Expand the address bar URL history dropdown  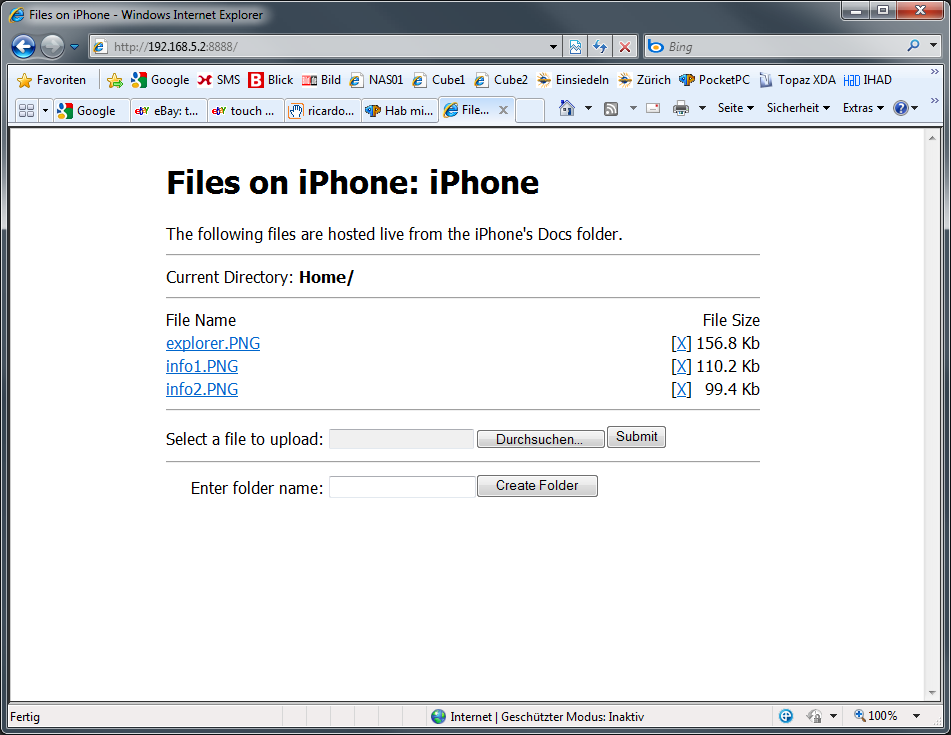coord(553,47)
